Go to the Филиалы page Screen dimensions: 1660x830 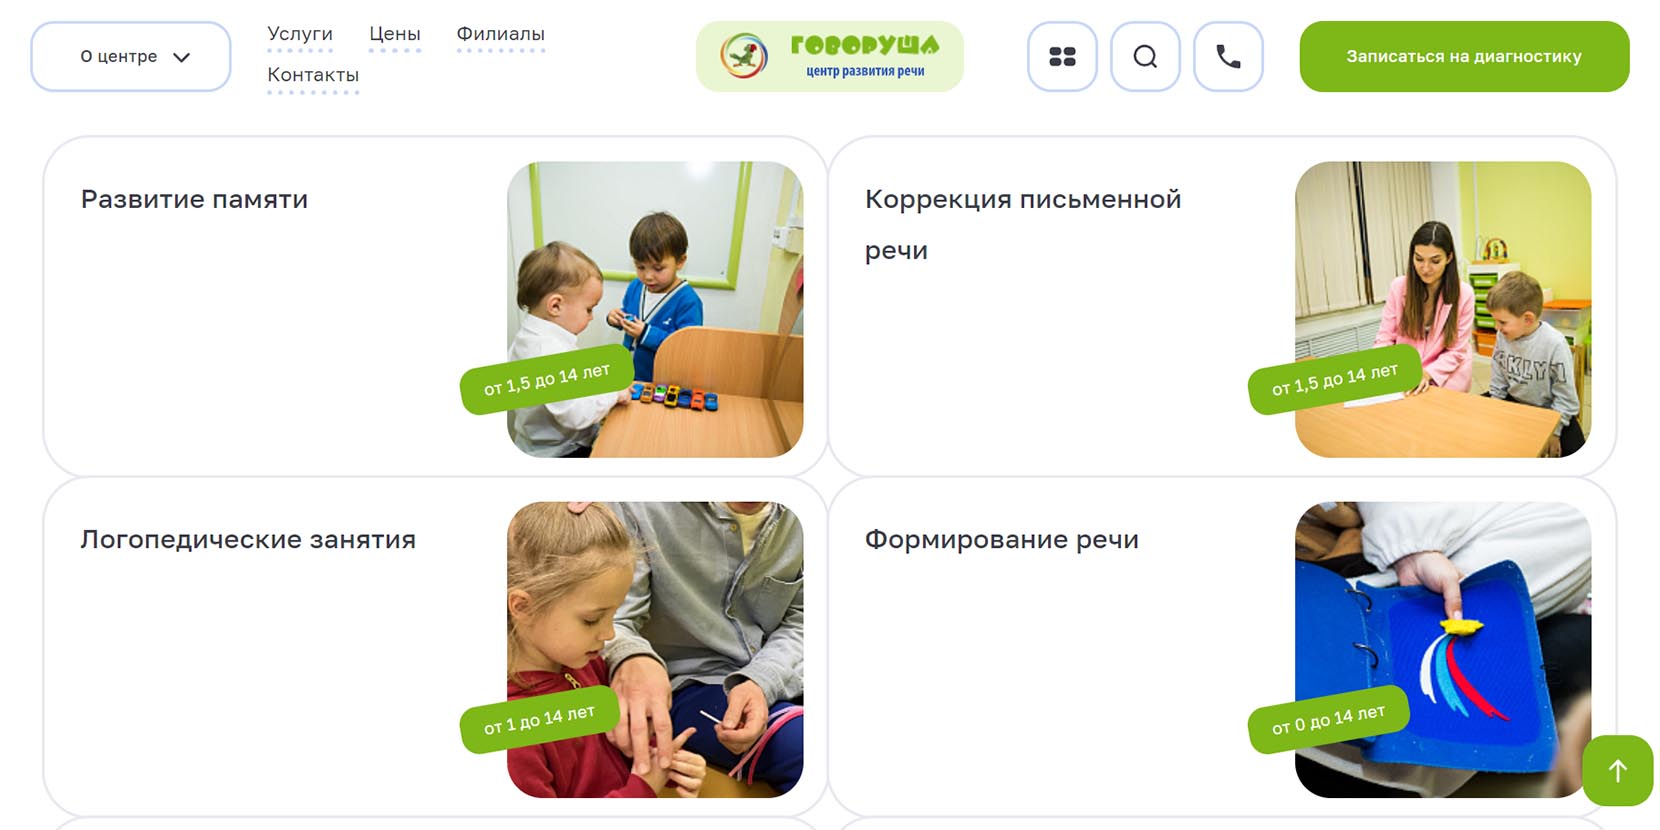click(501, 34)
